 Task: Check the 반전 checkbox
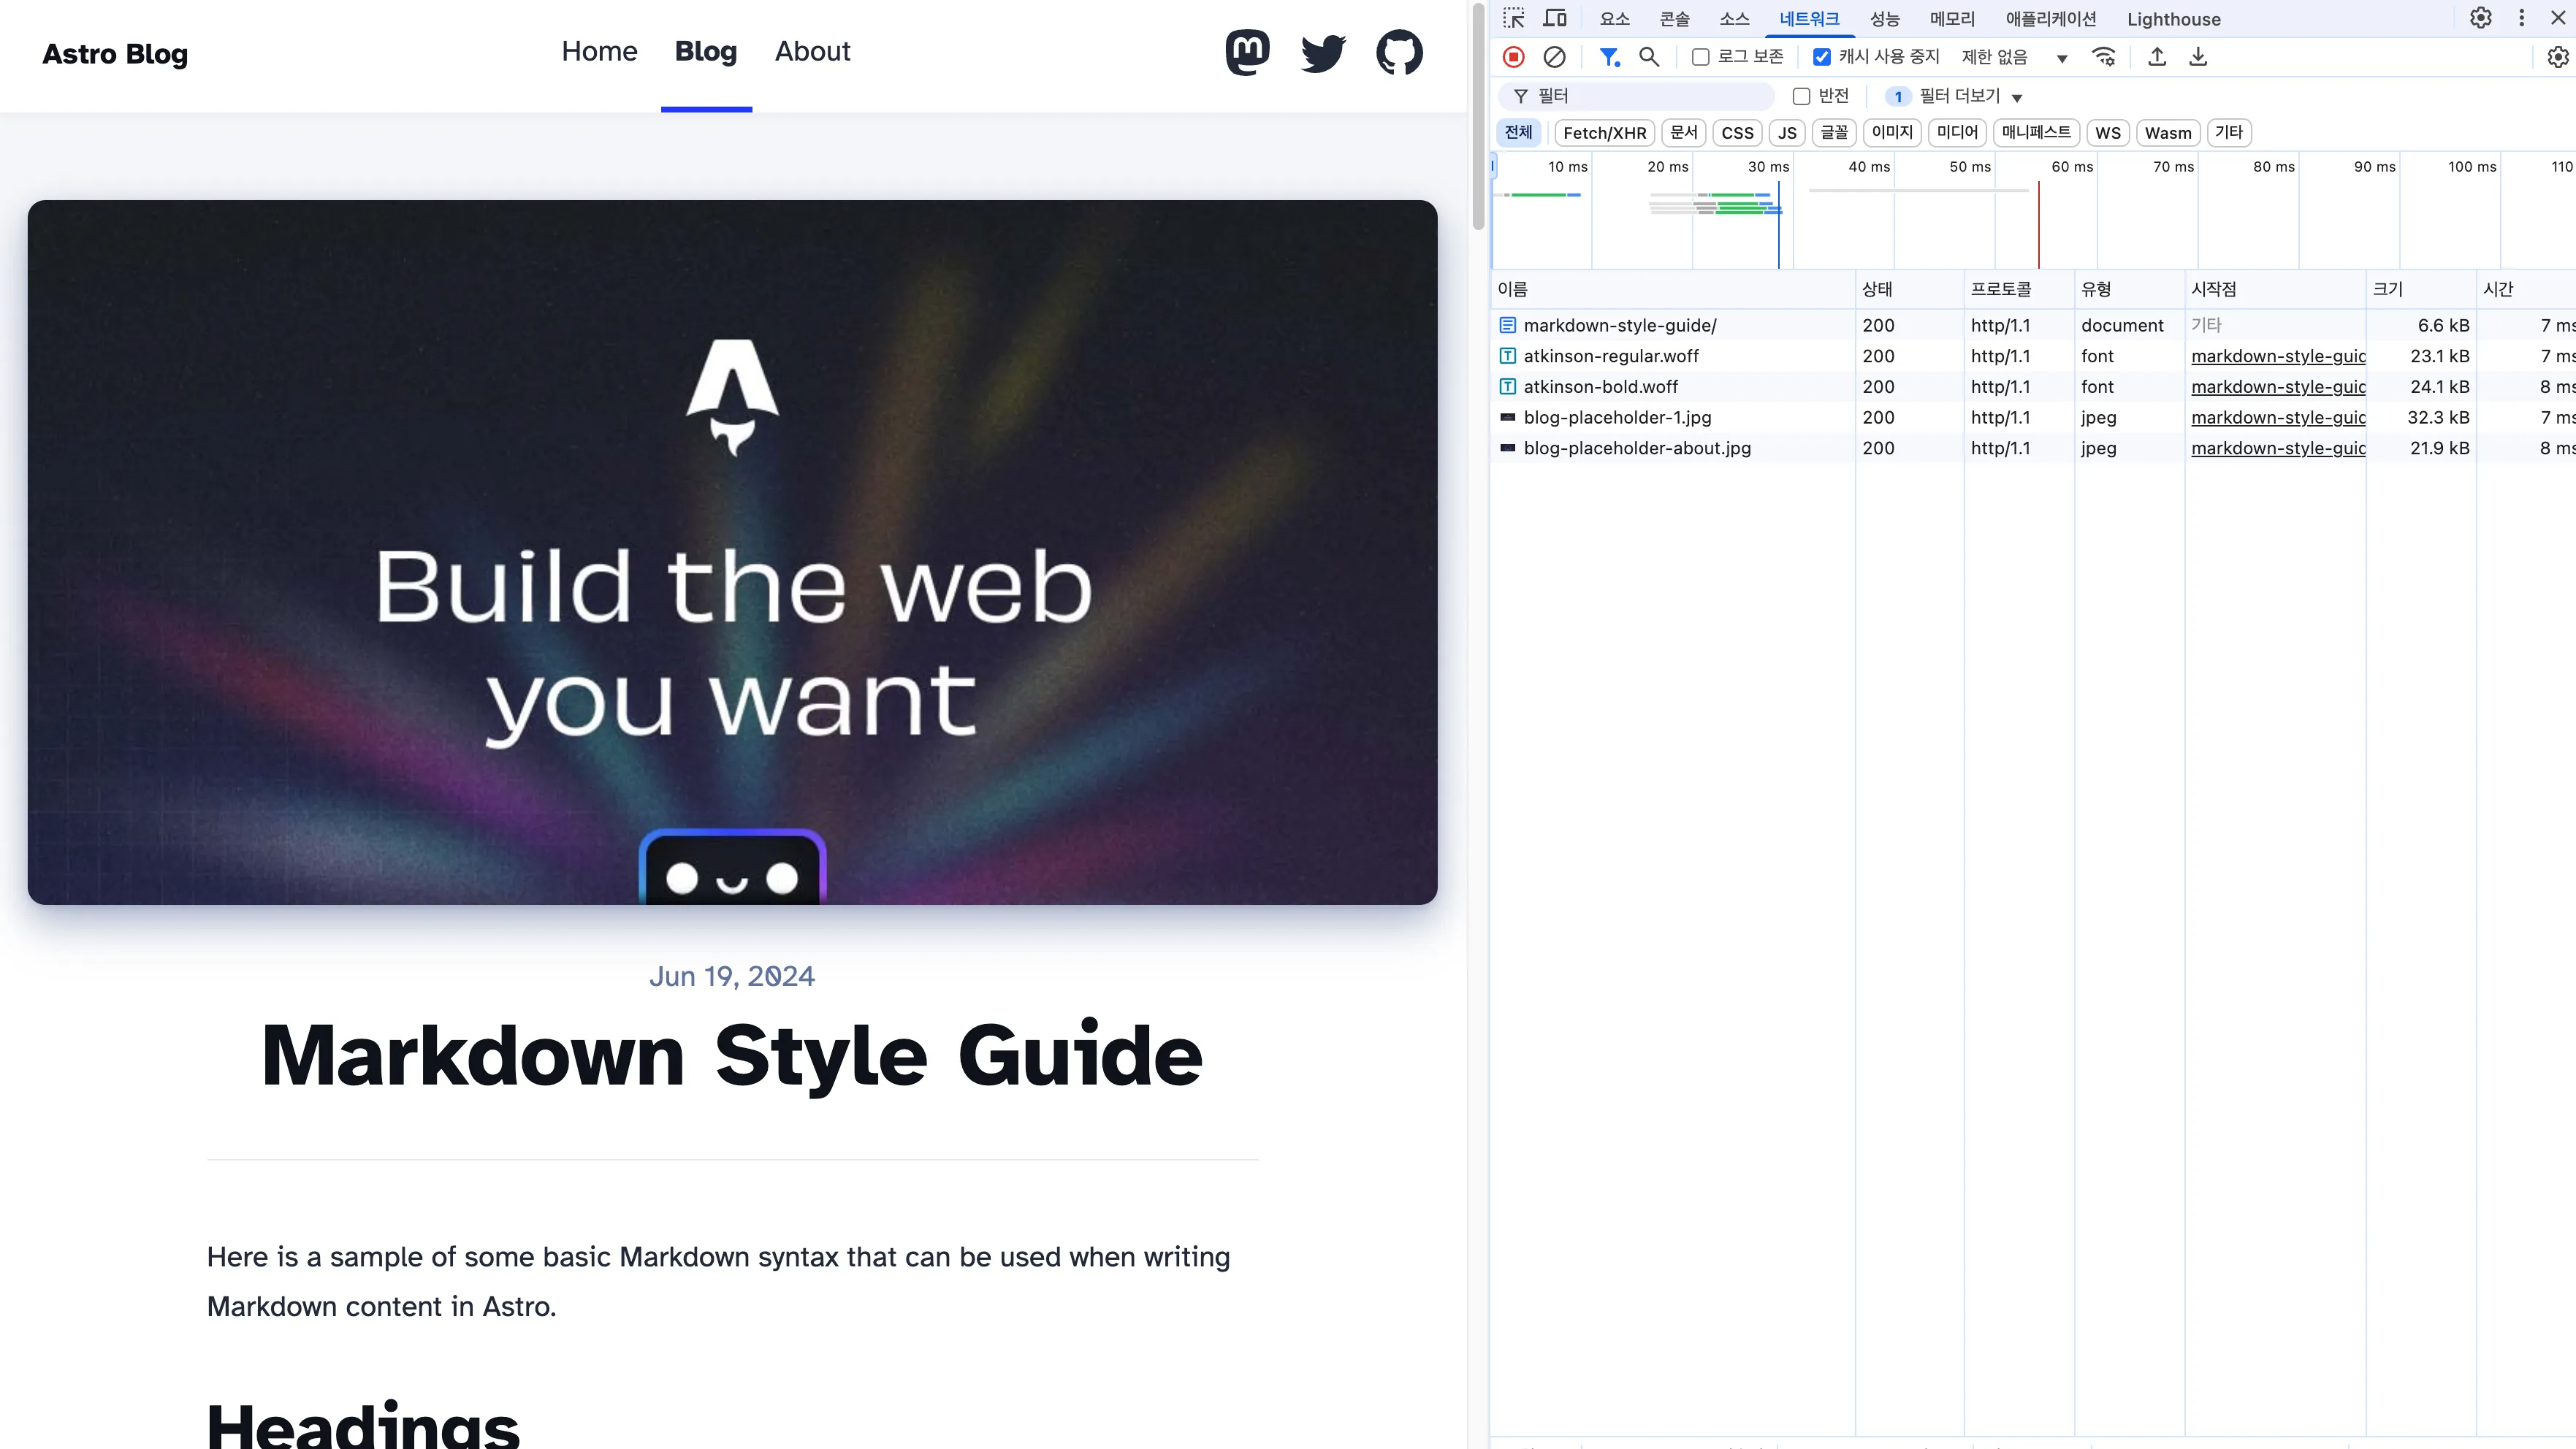pos(1801,96)
